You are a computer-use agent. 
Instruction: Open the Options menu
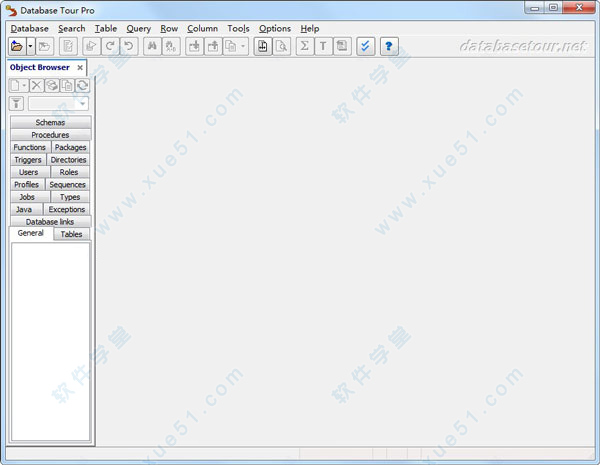coord(275,29)
